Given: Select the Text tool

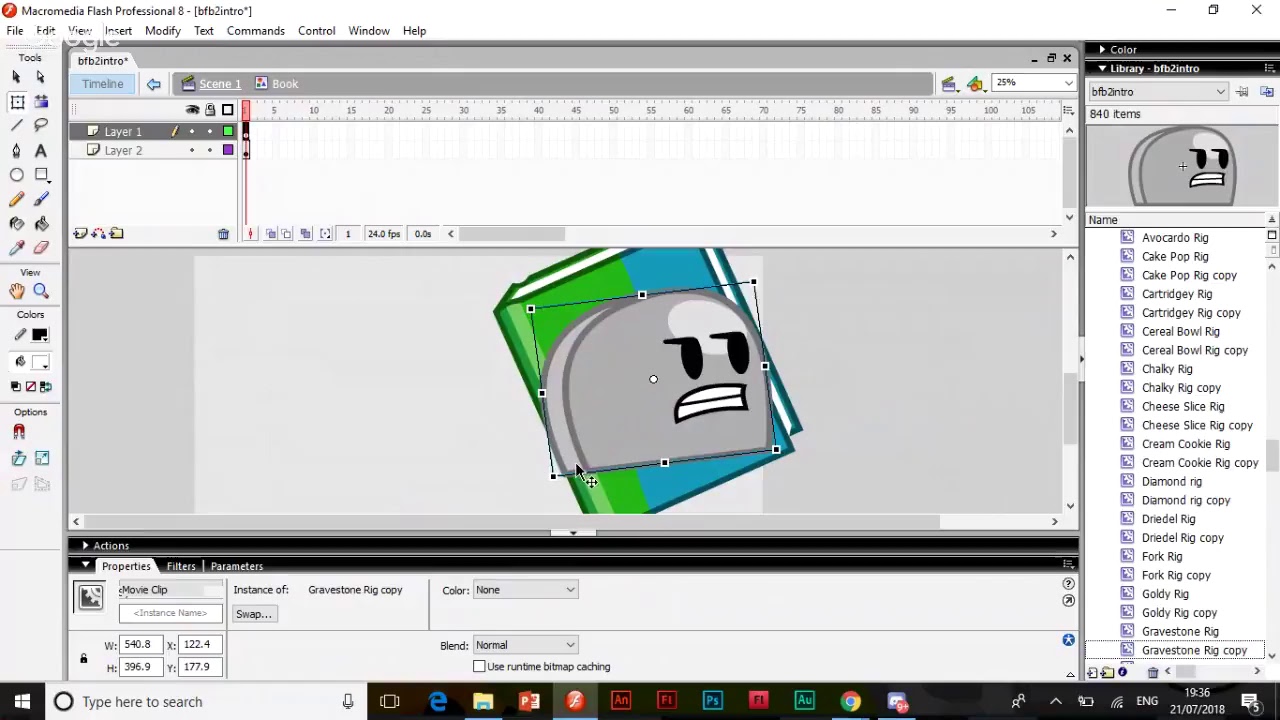Looking at the screenshot, I should pos(41,150).
